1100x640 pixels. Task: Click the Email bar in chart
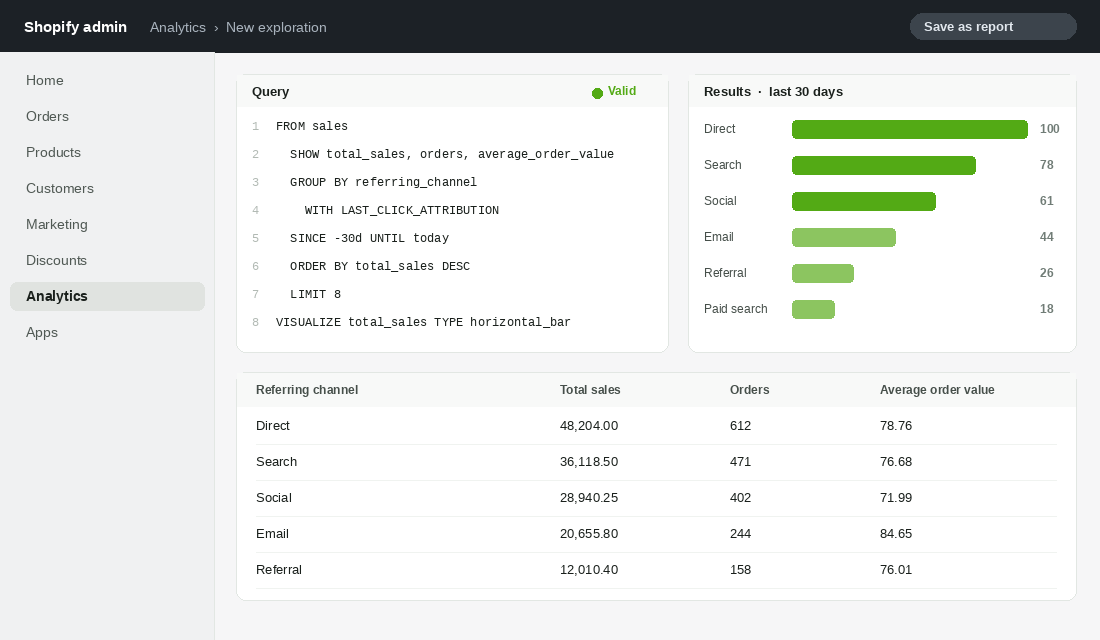pos(844,237)
